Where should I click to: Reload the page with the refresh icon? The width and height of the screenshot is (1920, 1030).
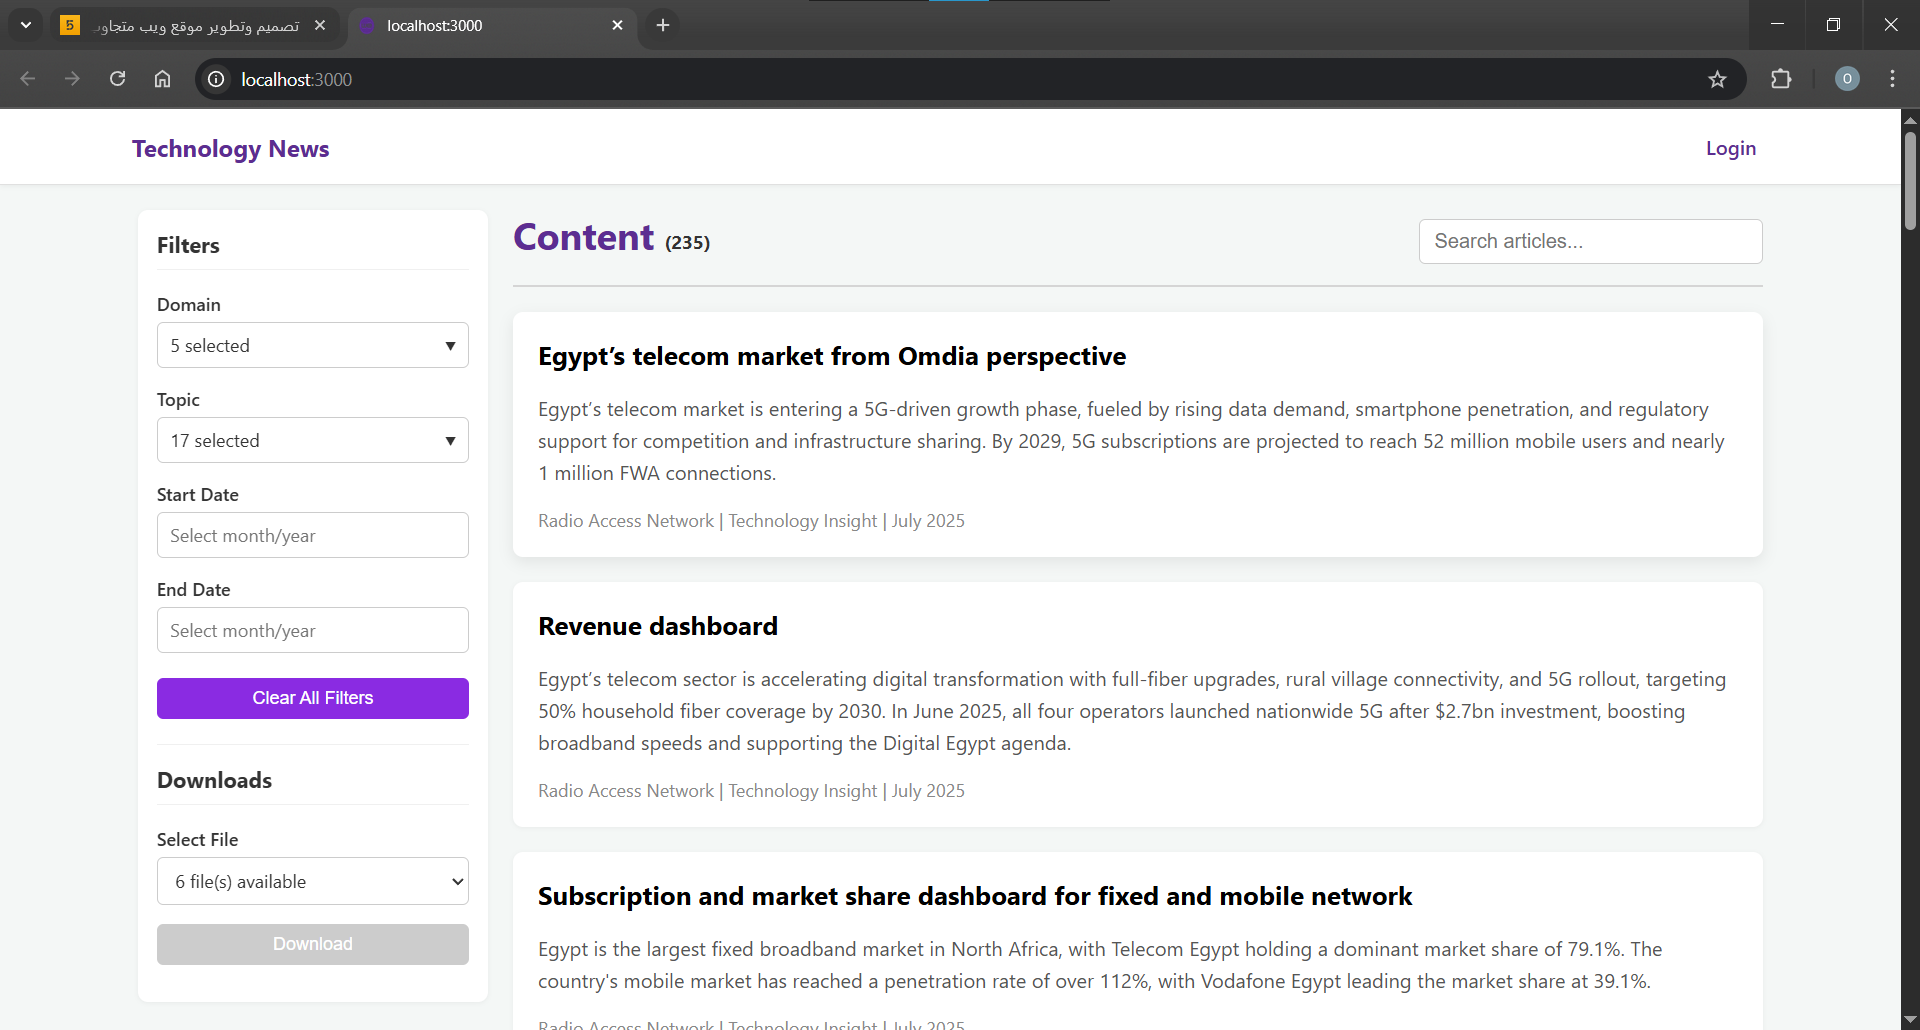(x=117, y=79)
